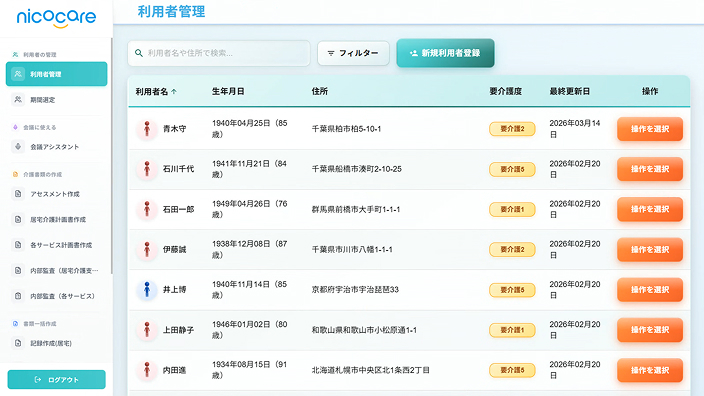
Task: Click the 内部監査（居宅介護支… document icon
Action: (18, 271)
